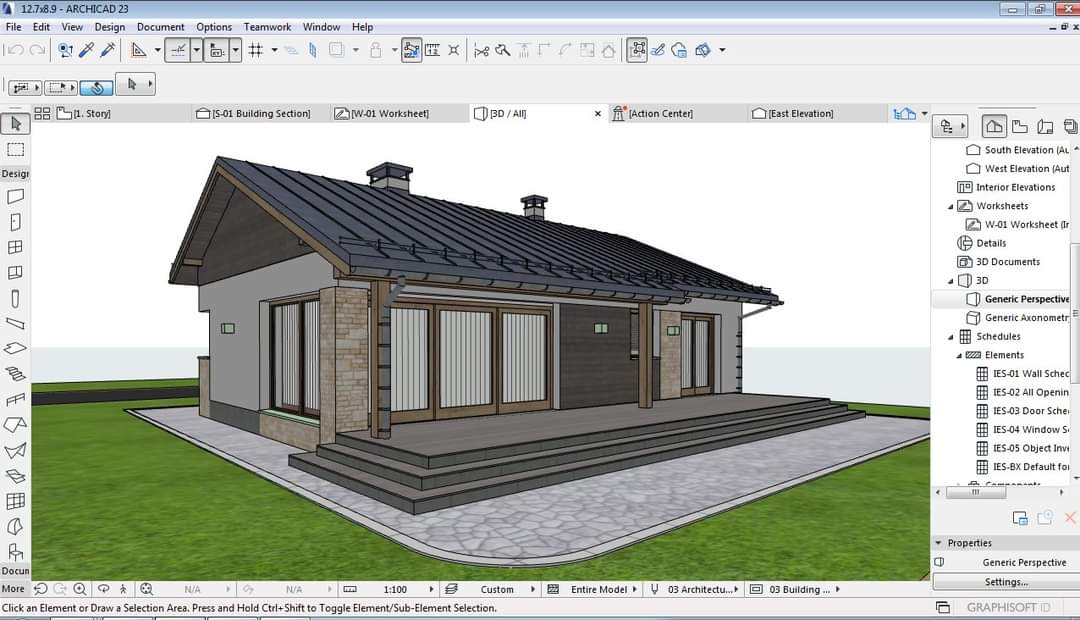The height and width of the screenshot is (620, 1080).
Task: Toggle the grid snap icon
Action: tap(256, 50)
